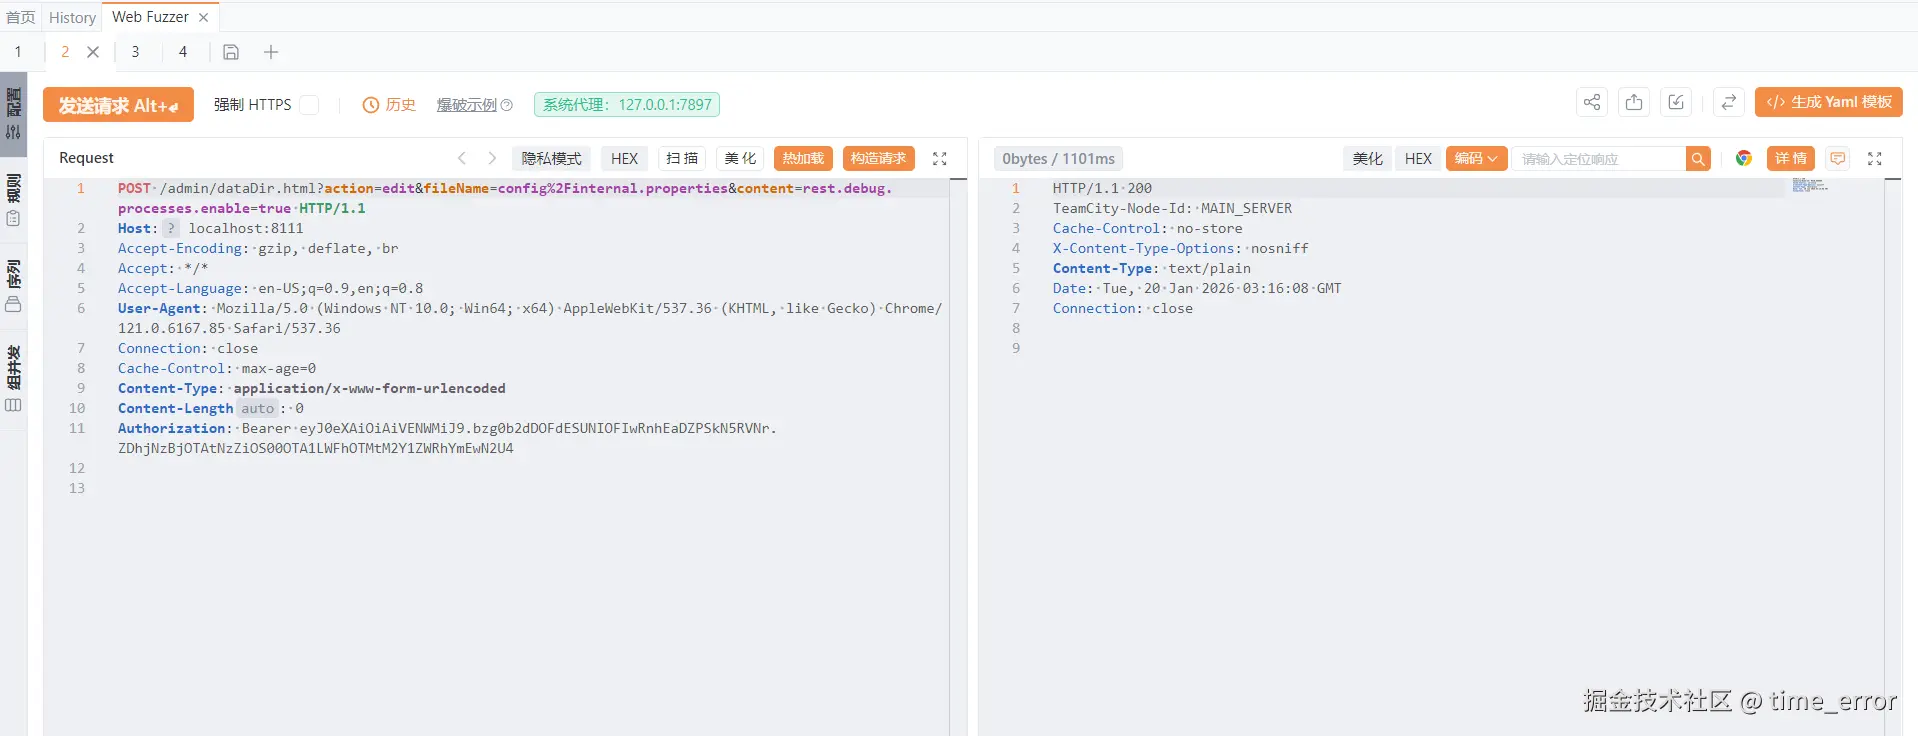This screenshot has height=736, width=1918.
Task: Go to previous request with left chevron
Action: tap(461, 158)
